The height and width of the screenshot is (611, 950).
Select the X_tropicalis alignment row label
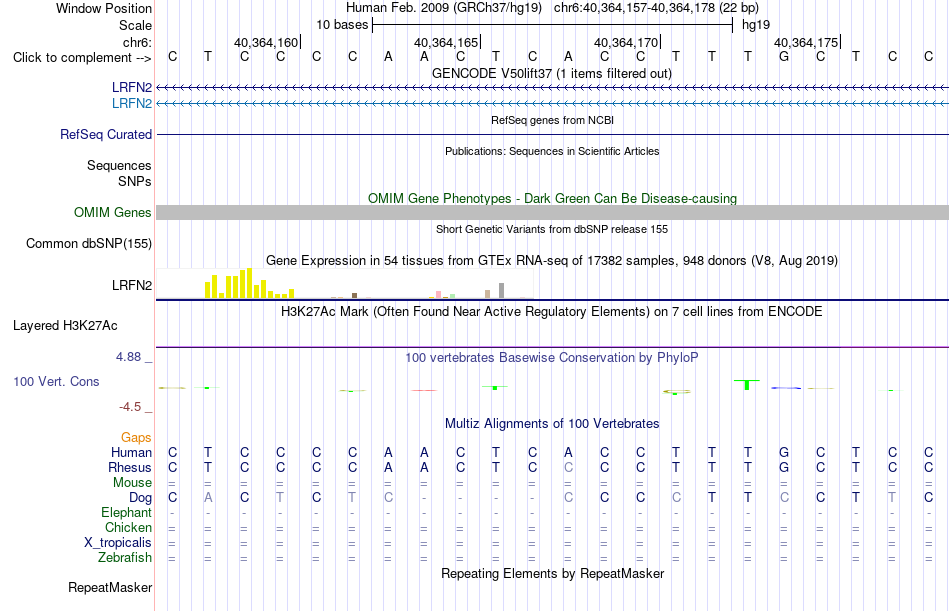point(118,543)
